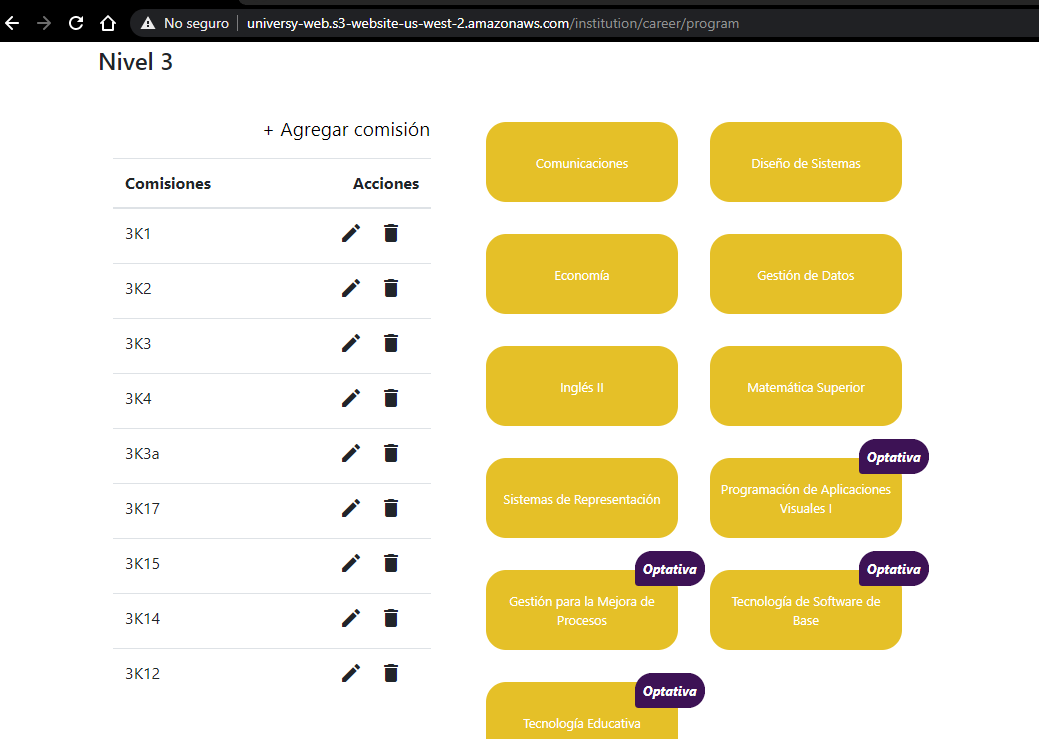This screenshot has height=739, width=1039.
Task: Open Tecnología de Software de Base card
Action: [x=806, y=611]
